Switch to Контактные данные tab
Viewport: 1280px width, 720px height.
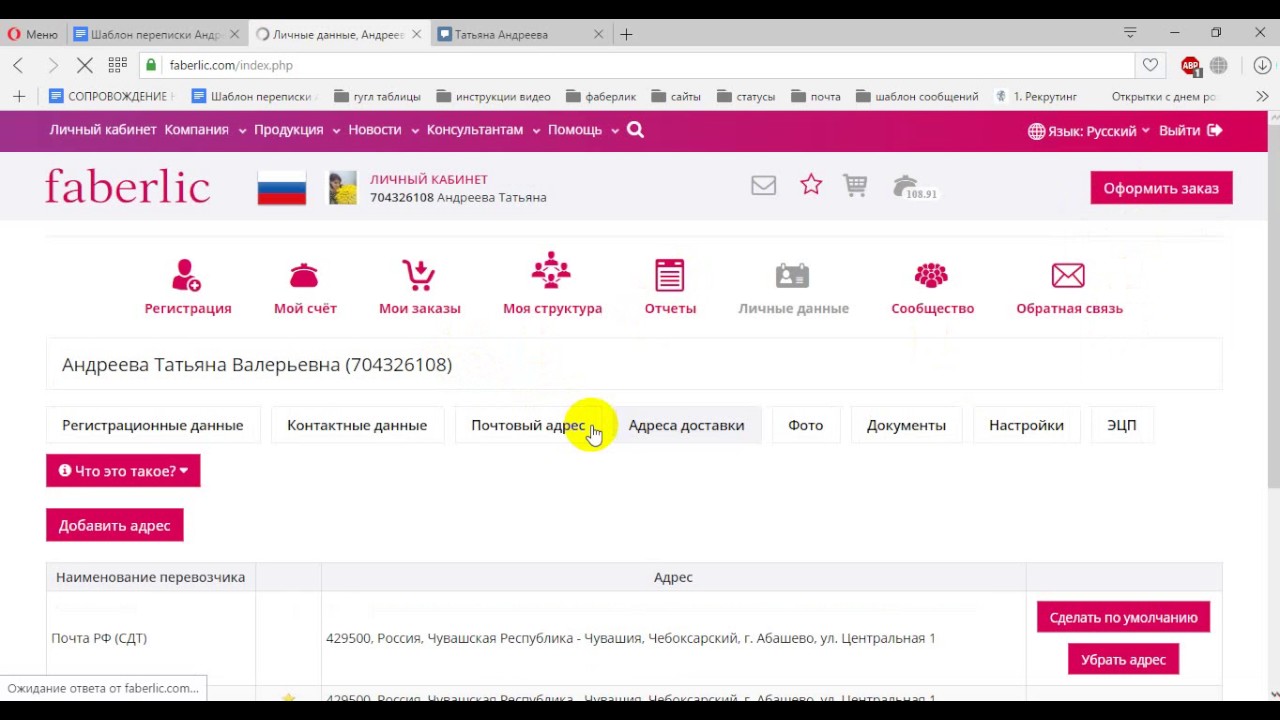point(357,425)
